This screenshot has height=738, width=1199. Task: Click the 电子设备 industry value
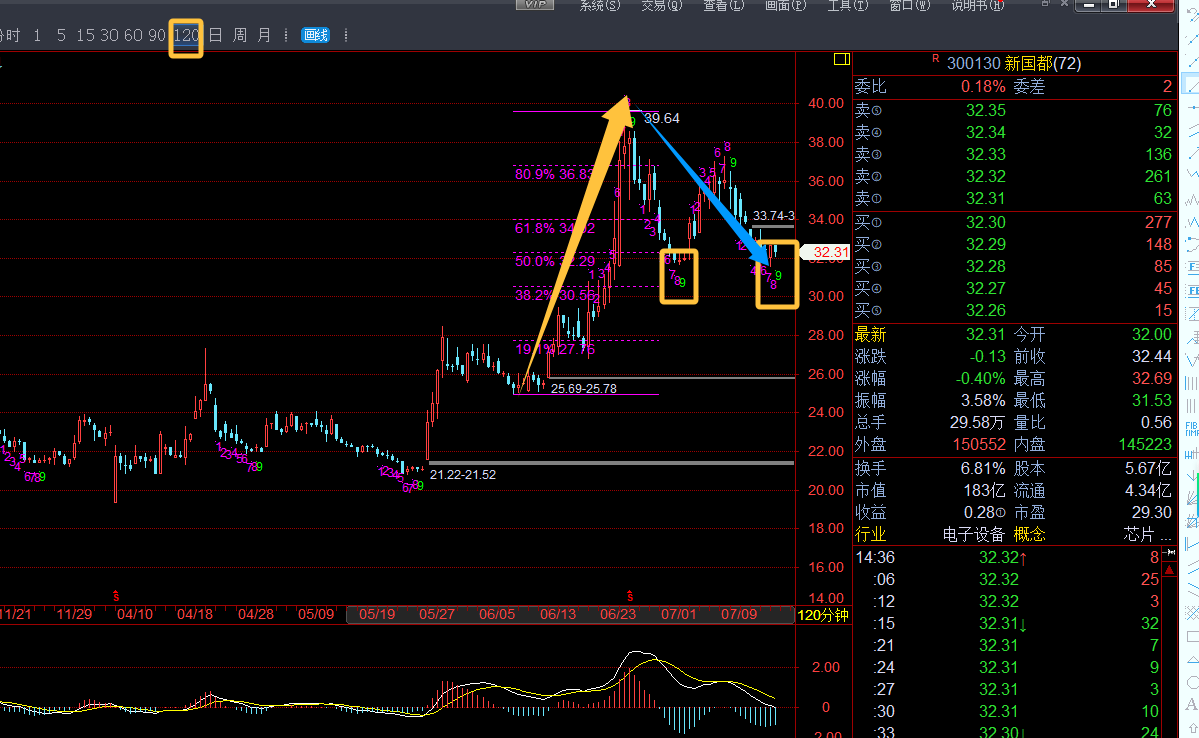coord(974,534)
